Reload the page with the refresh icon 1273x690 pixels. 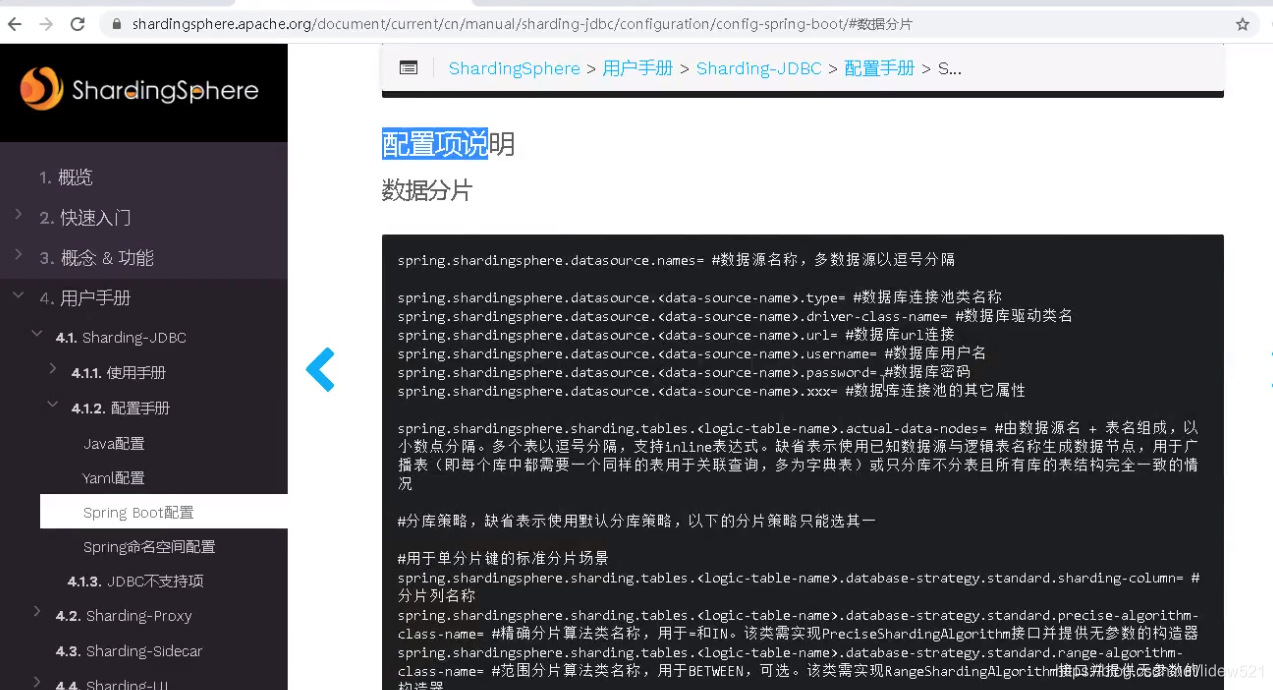[x=77, y=24]
